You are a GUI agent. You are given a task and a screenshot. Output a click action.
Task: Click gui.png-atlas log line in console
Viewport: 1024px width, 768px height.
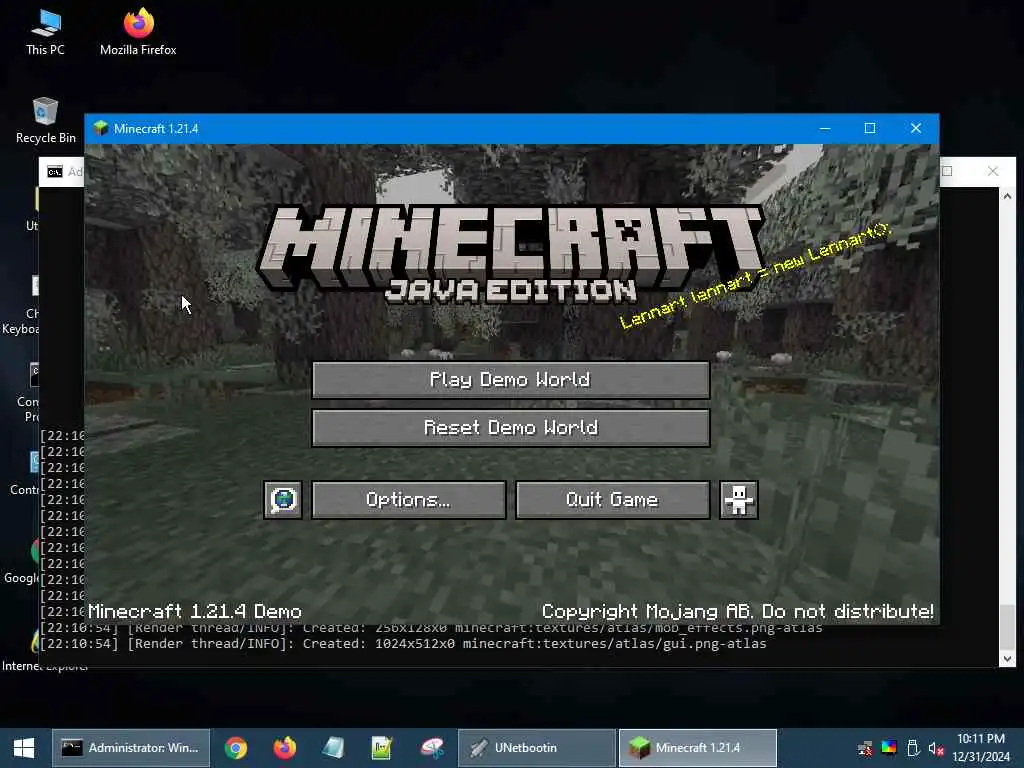(404, 644)
